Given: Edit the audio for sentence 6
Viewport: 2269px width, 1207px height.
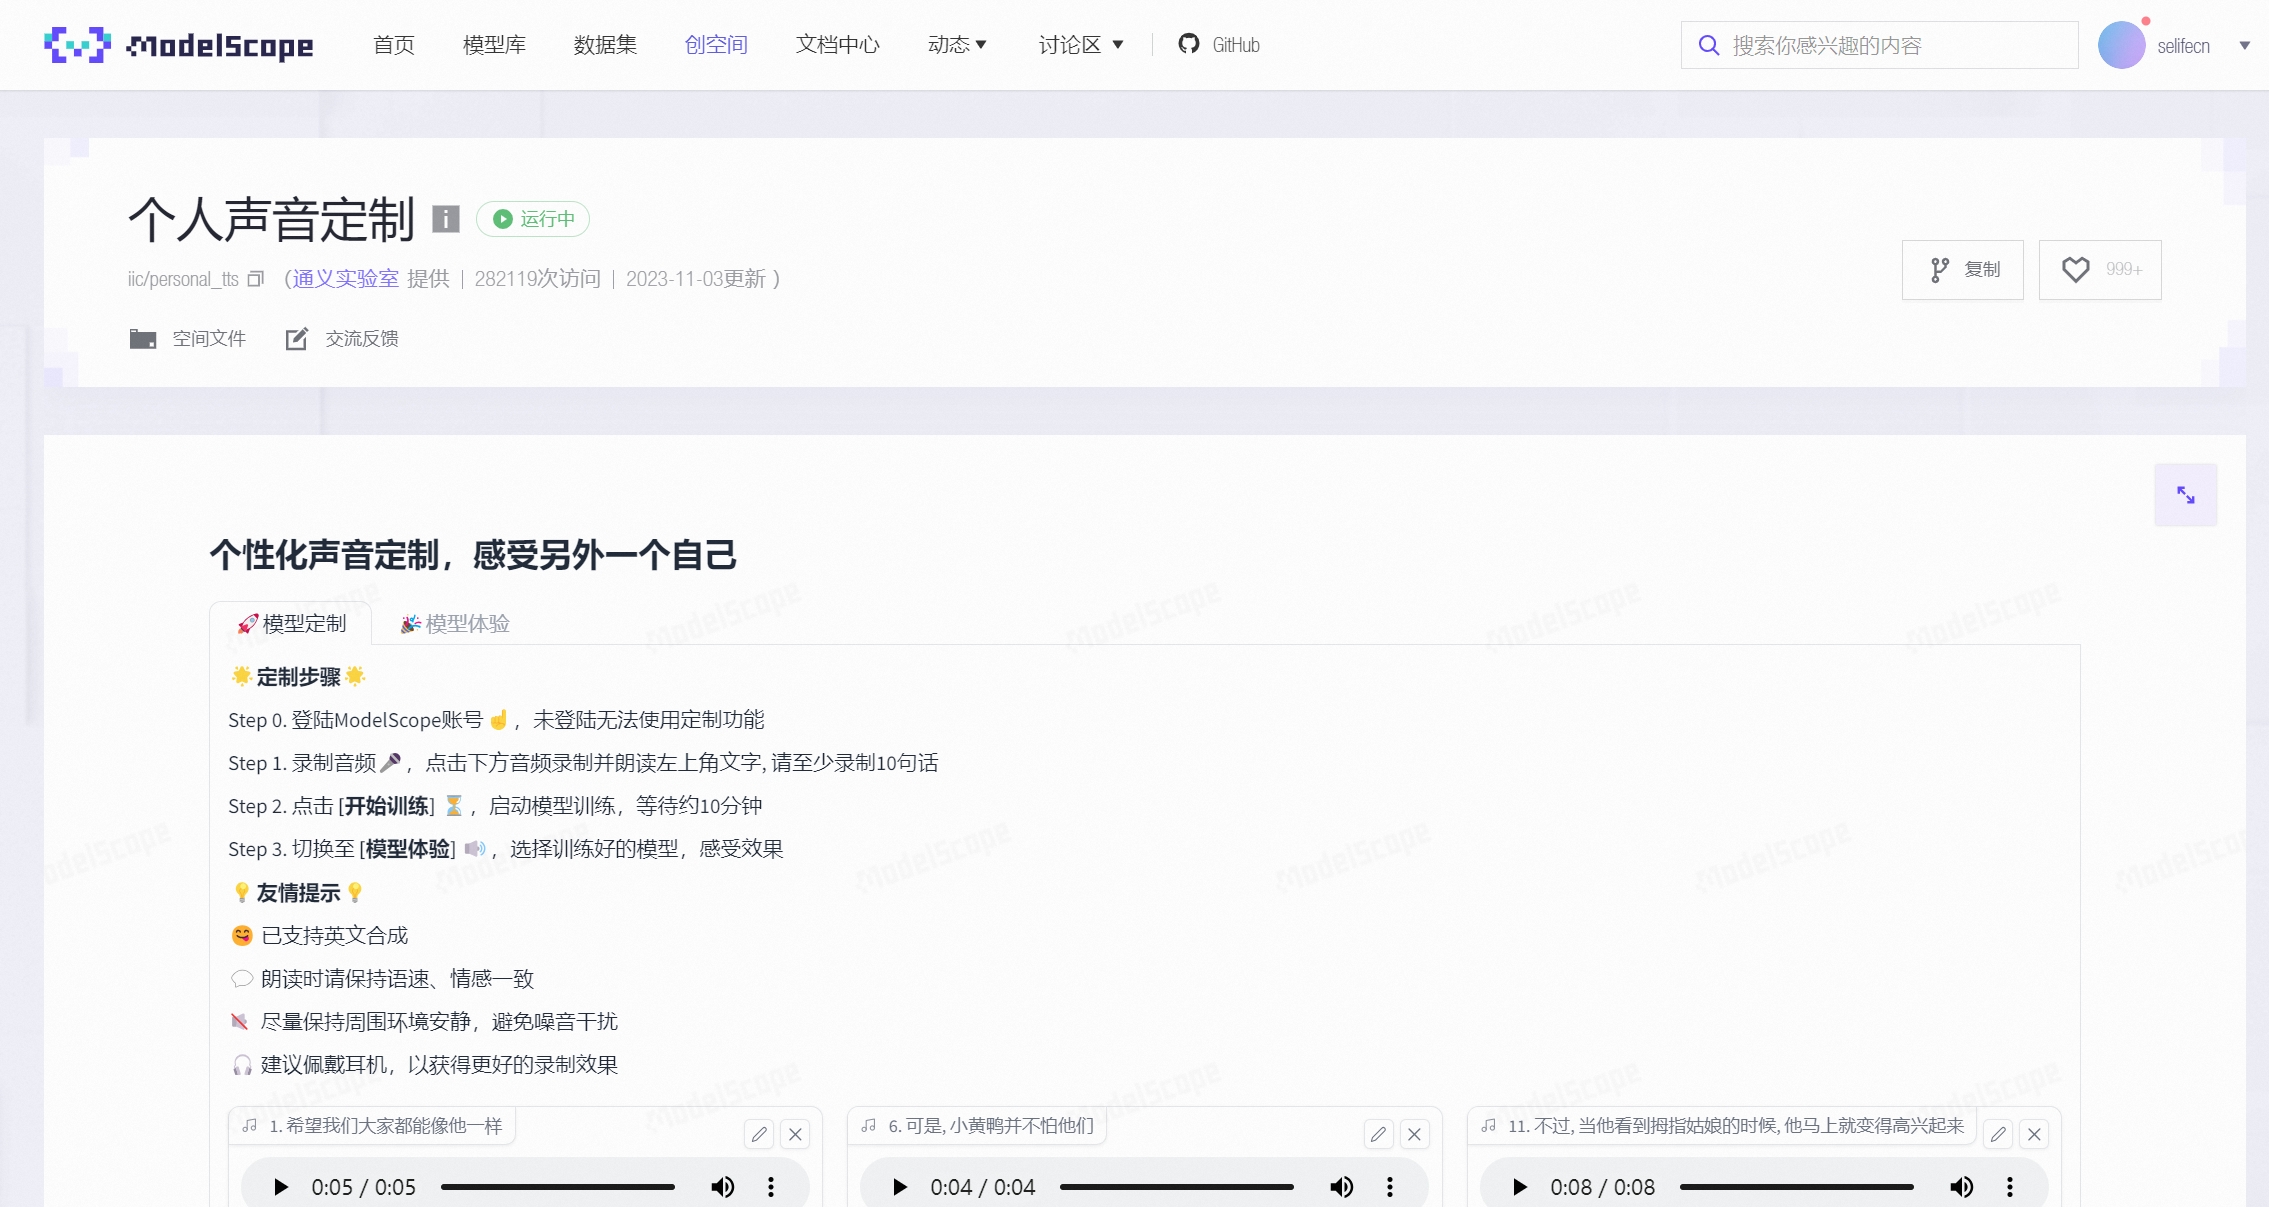Looking at the screenshot, I should (x=1378, y=1134).
